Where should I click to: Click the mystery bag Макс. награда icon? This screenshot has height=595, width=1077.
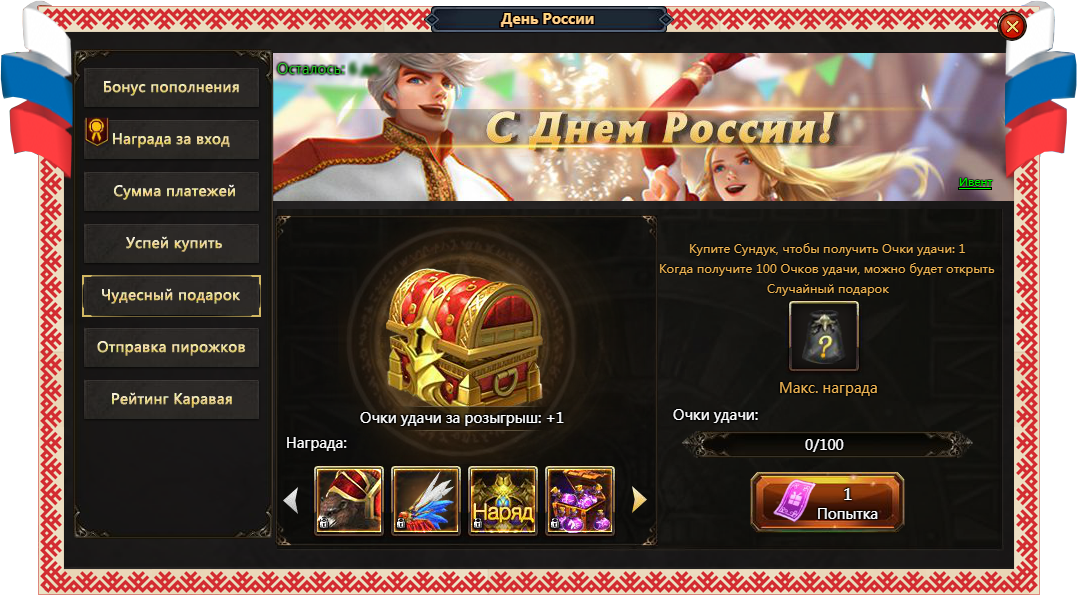point(824,336)
